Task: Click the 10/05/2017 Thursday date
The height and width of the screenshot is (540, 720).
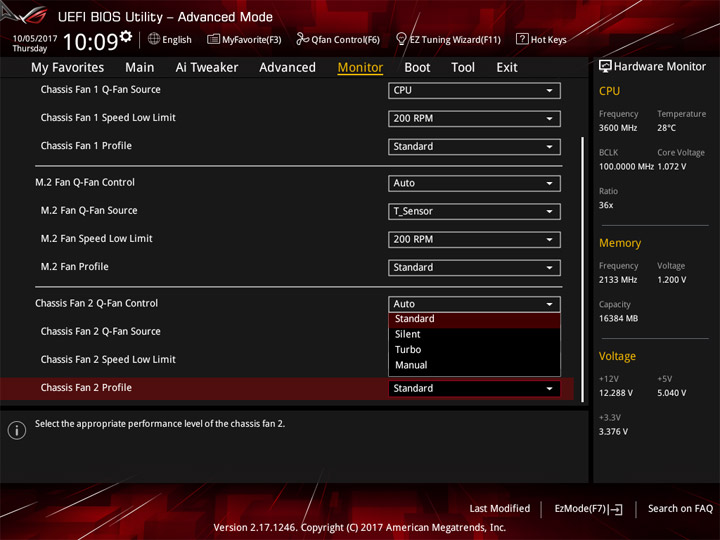Action: [35, 44]
